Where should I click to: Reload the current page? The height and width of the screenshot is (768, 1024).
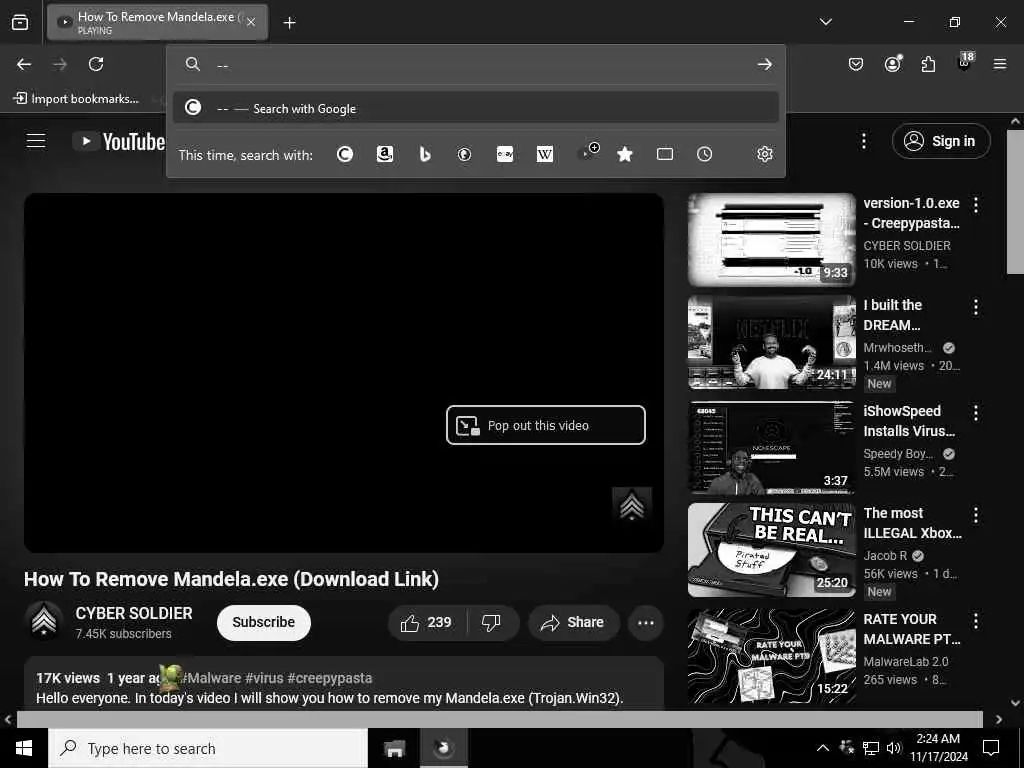pyautogui.click(x=96, y=64)
